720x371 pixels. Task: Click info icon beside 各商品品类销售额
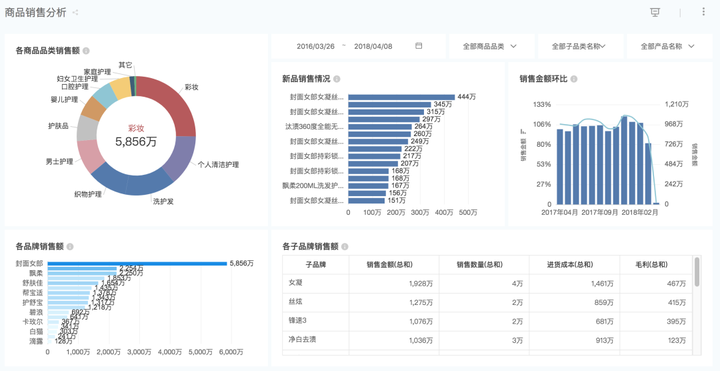[86, 51]
